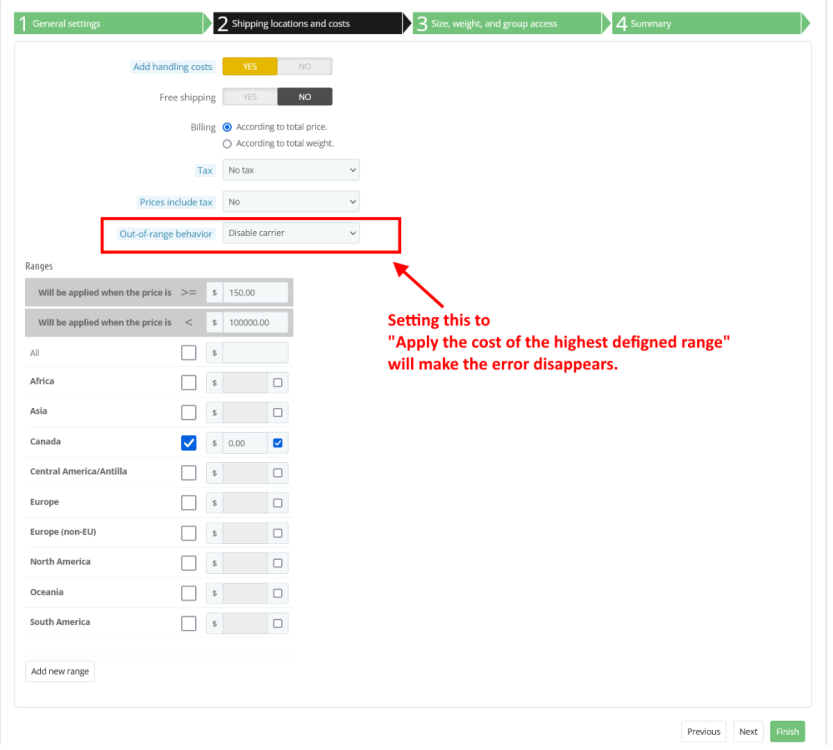Click the Previous button

pos(703,731)
